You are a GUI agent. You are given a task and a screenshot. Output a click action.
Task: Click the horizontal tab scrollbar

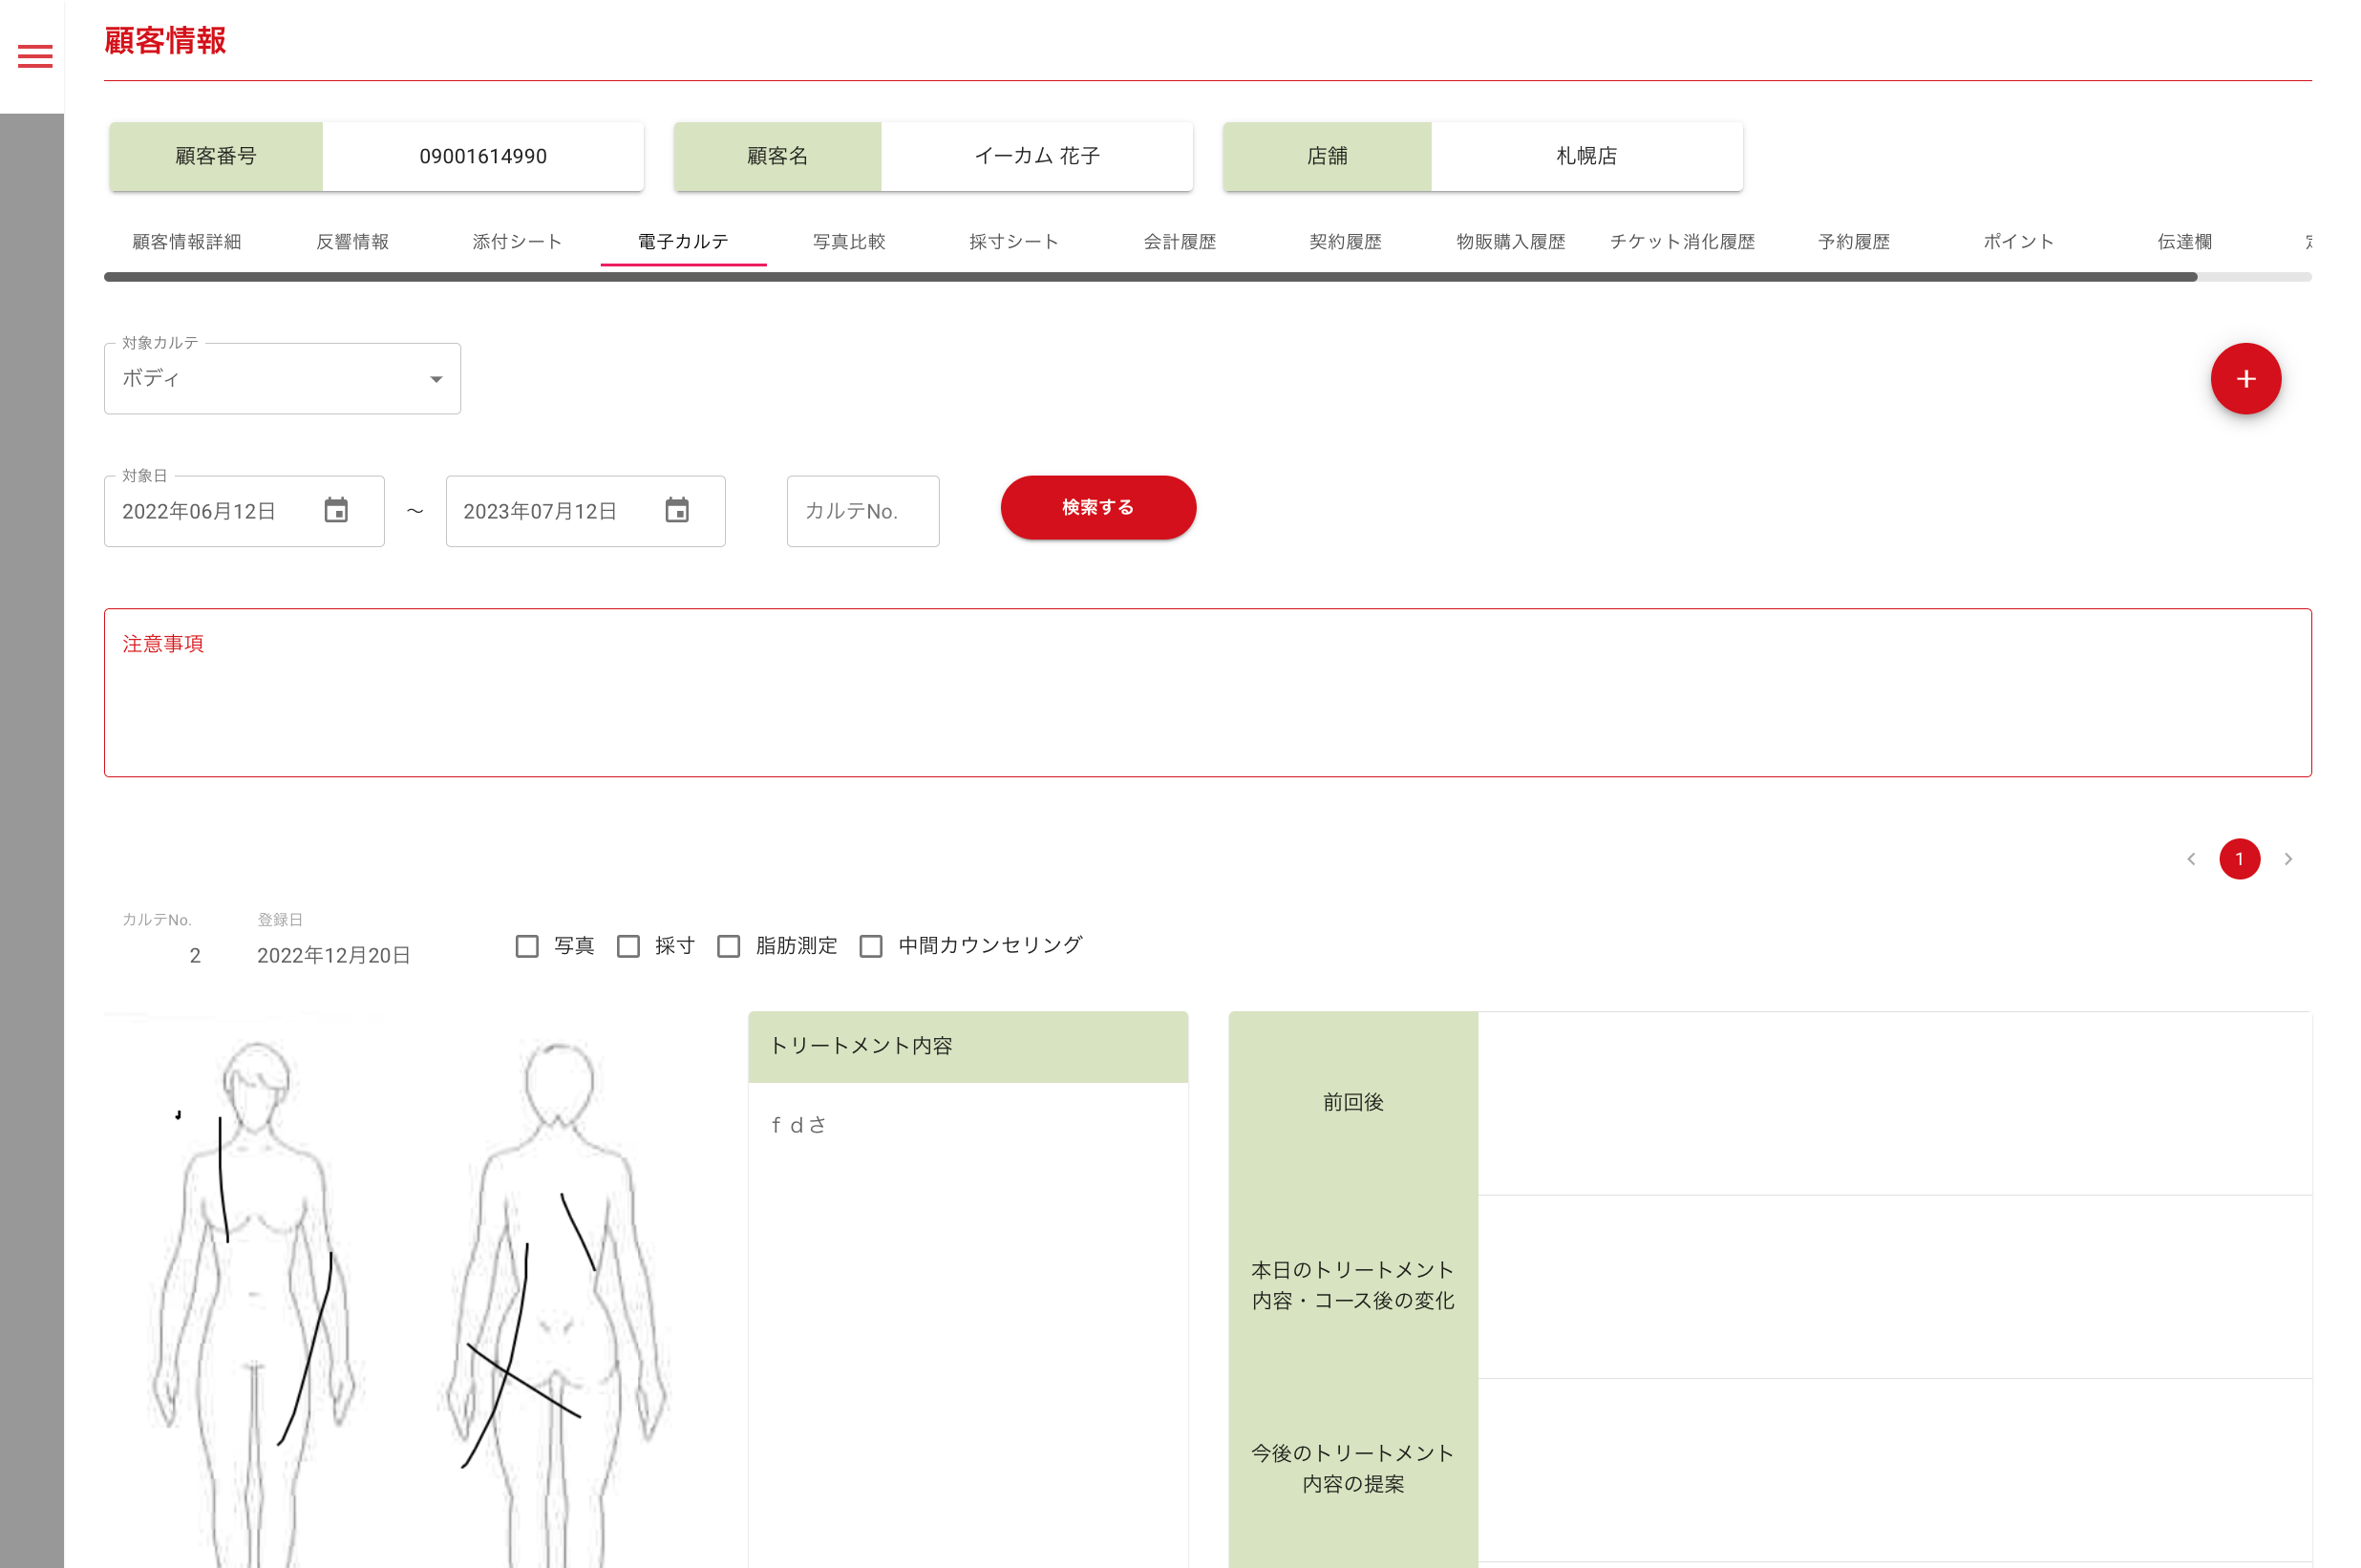1150,277
